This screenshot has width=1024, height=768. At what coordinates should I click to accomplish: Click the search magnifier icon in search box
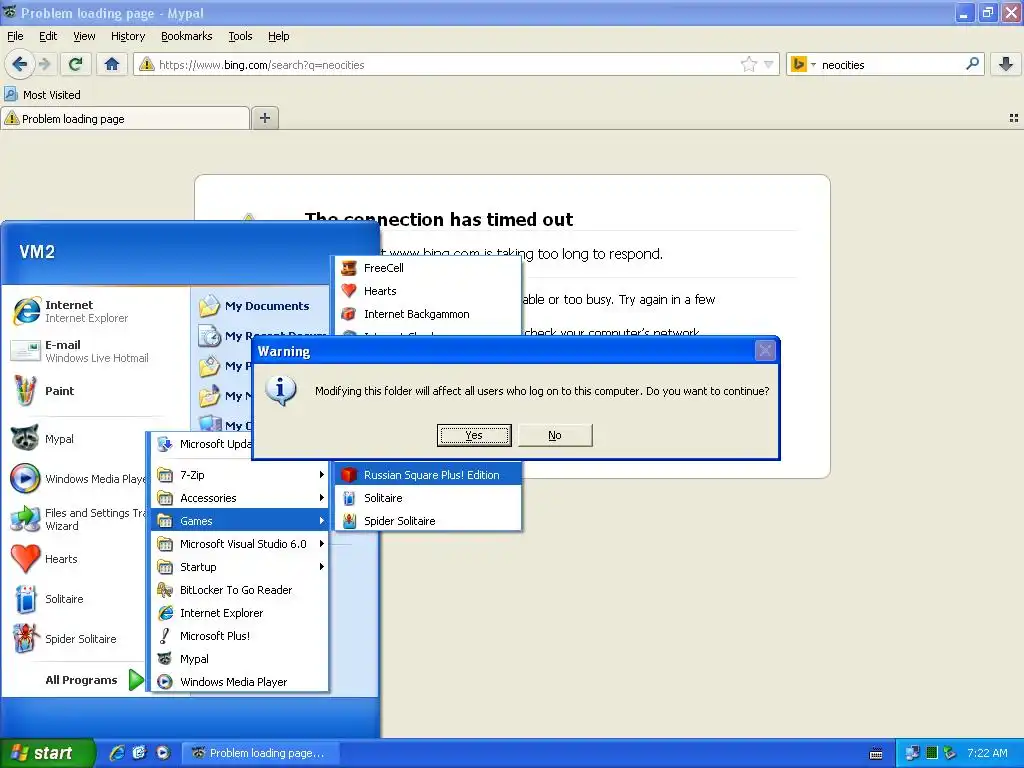coord(972,64)
